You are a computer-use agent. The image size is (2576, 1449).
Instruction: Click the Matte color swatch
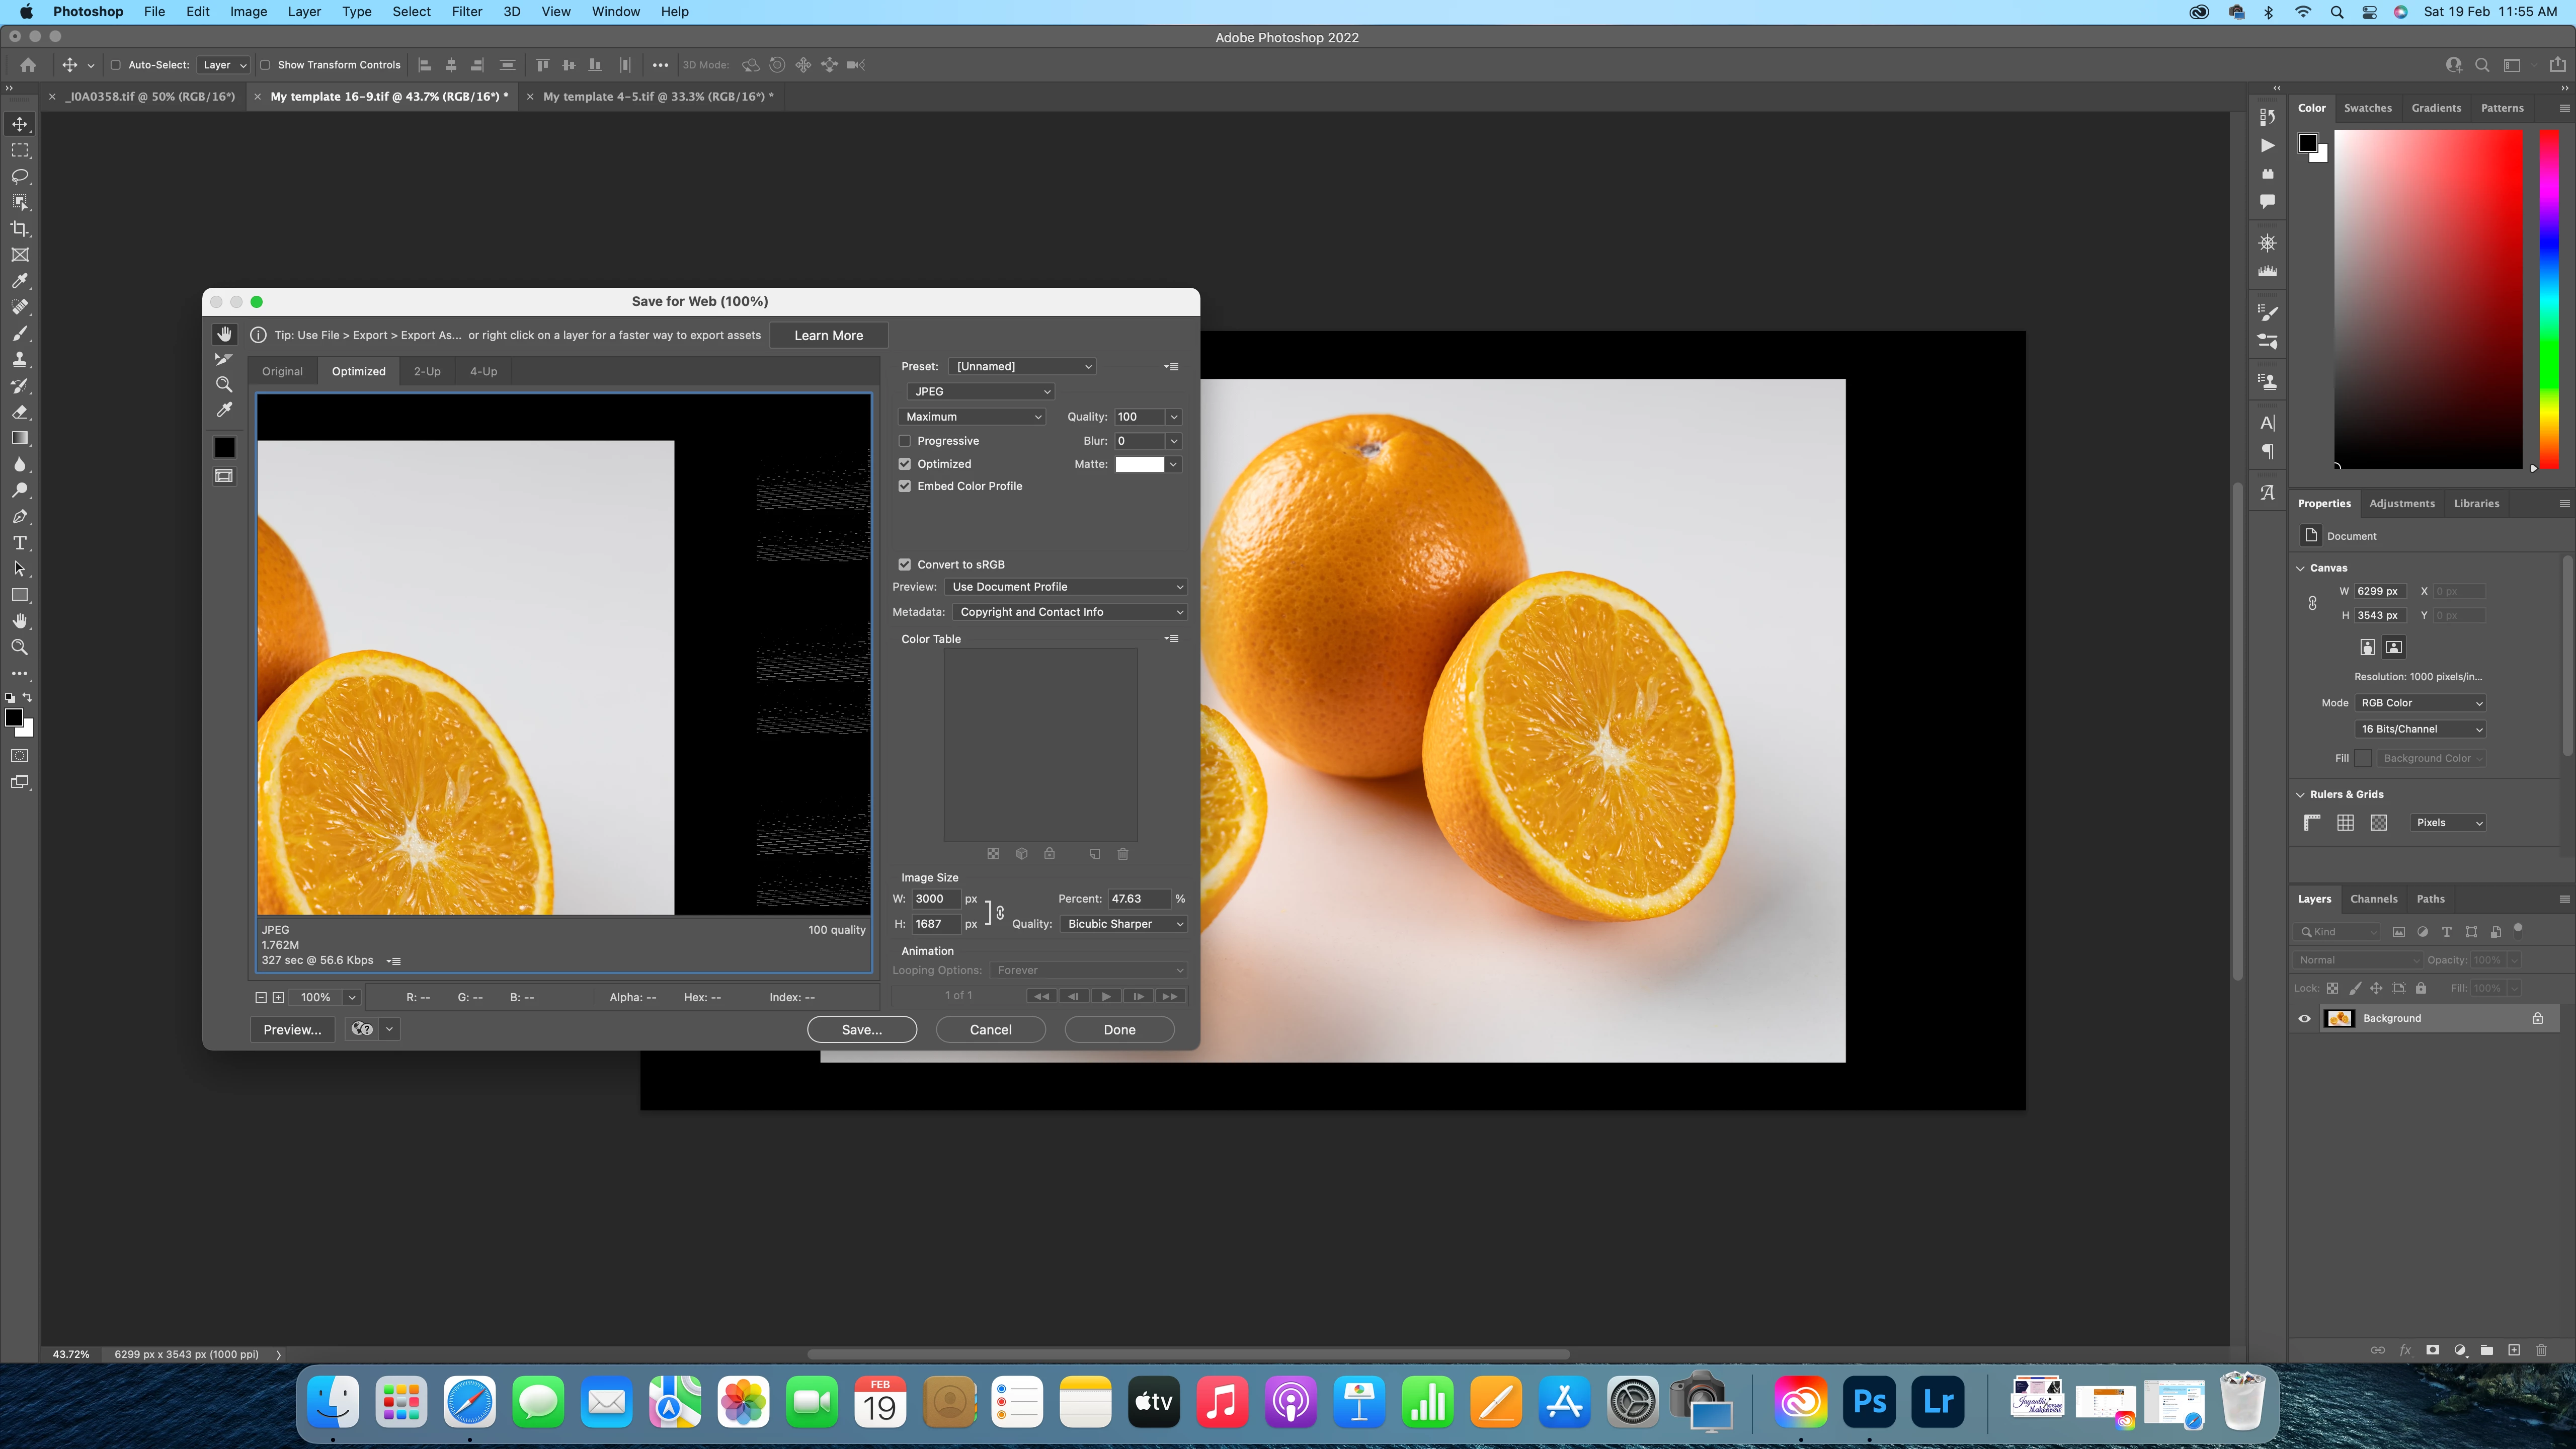tap(1140, 464)
